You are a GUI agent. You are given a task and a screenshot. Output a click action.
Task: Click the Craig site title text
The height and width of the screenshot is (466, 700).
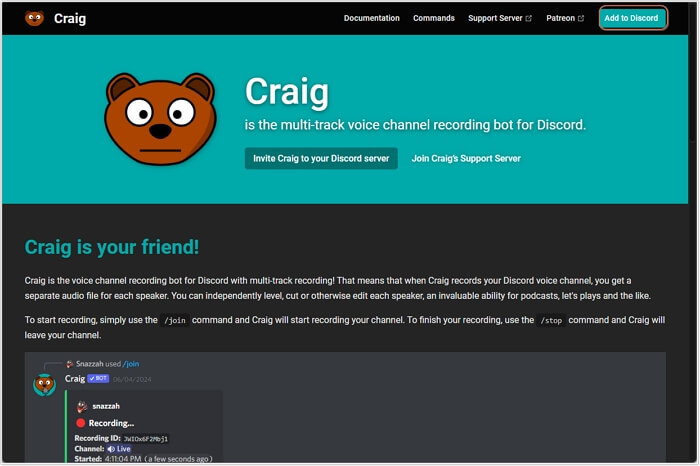[x=69, y=18]
